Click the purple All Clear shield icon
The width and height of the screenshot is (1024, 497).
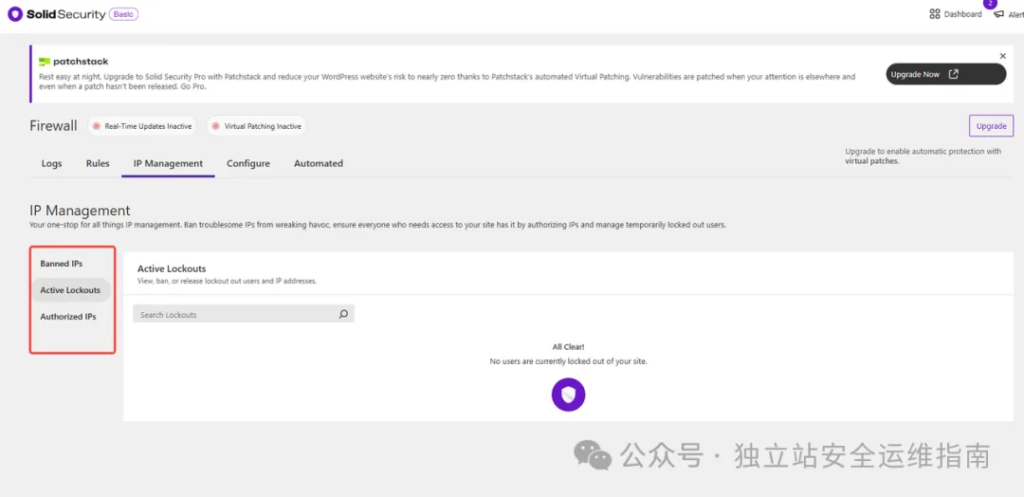tap(568, 394)
